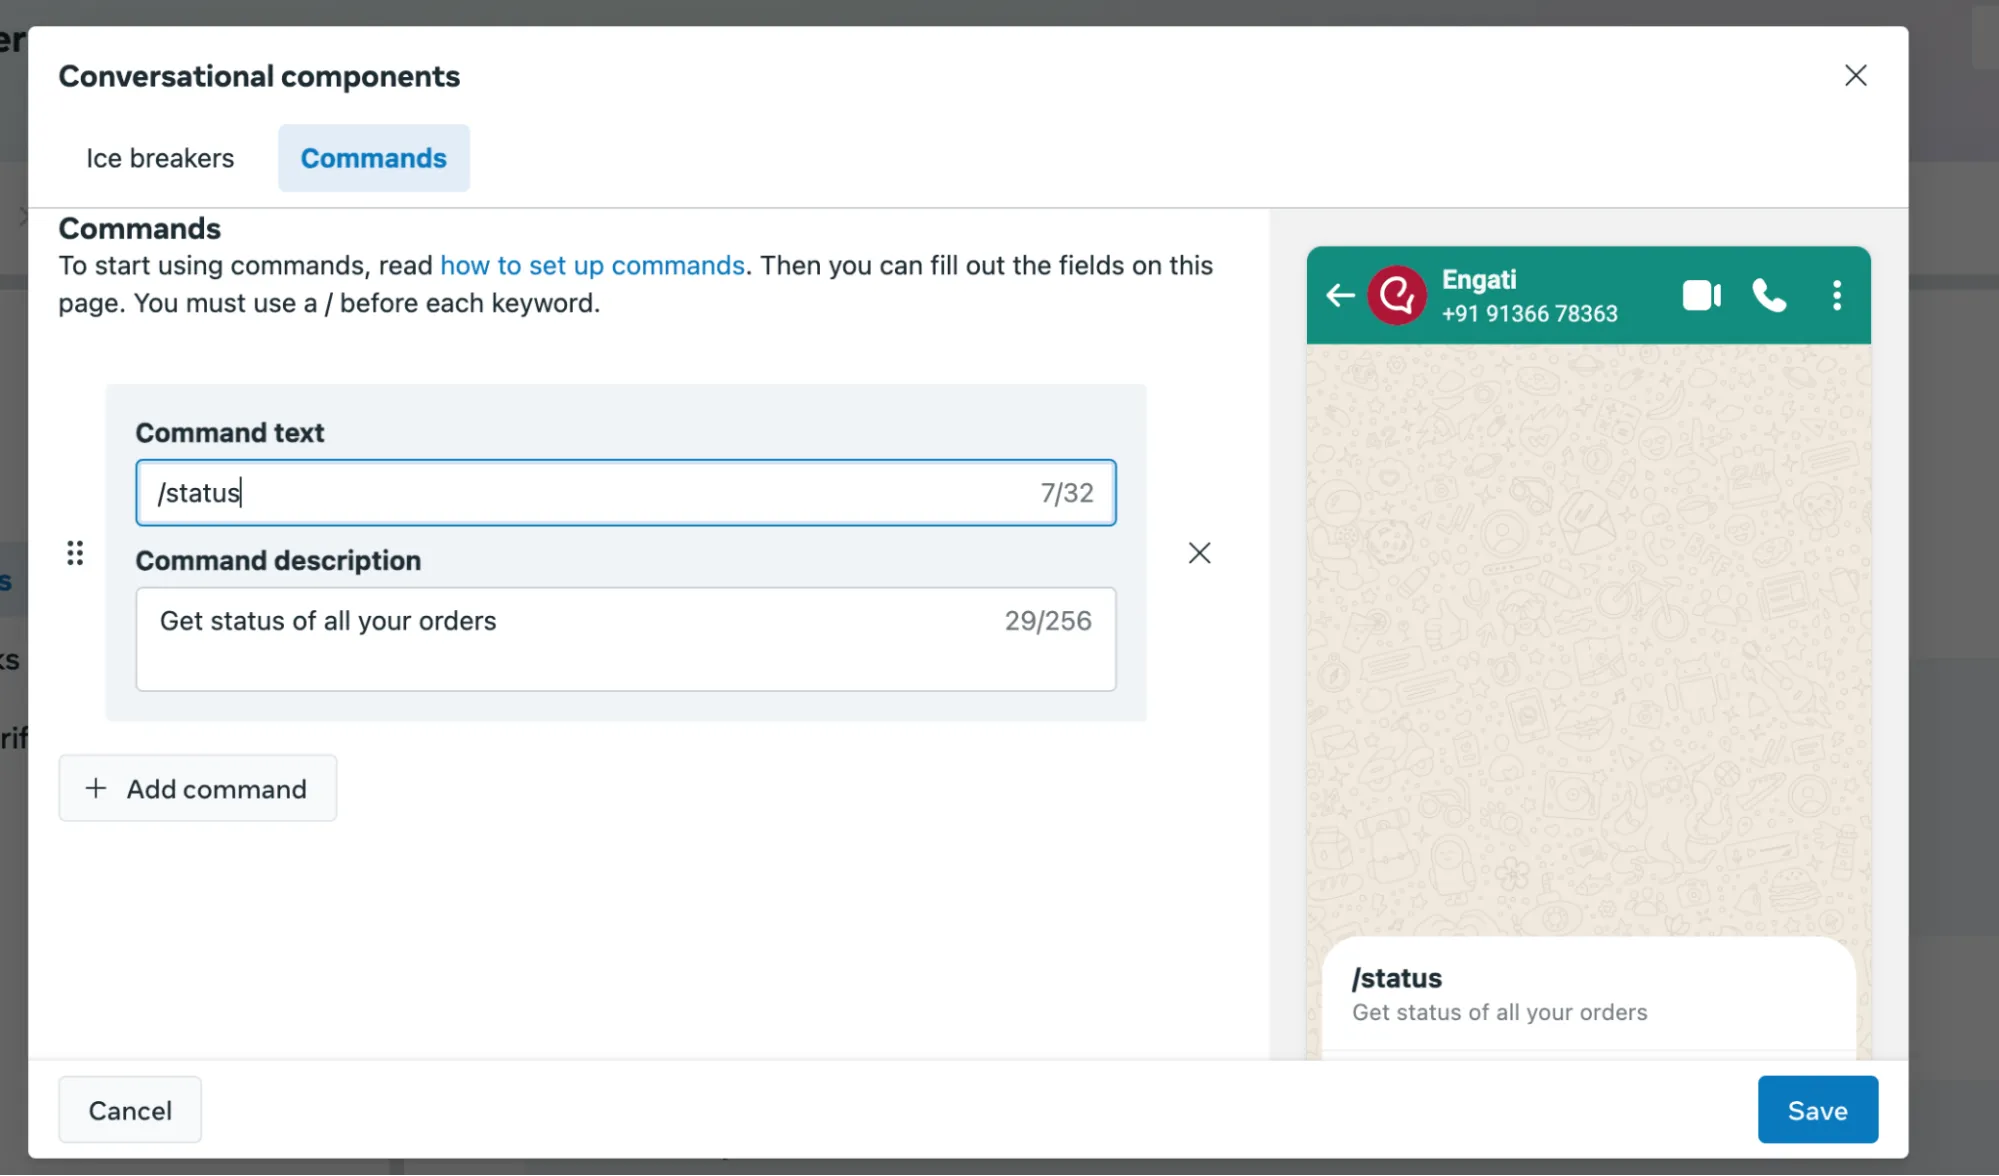The height and width of the screenshot is (1176, 1999).
Task: Click the Cancel button
Action: pyautogui.click(x=129, y=1109)
